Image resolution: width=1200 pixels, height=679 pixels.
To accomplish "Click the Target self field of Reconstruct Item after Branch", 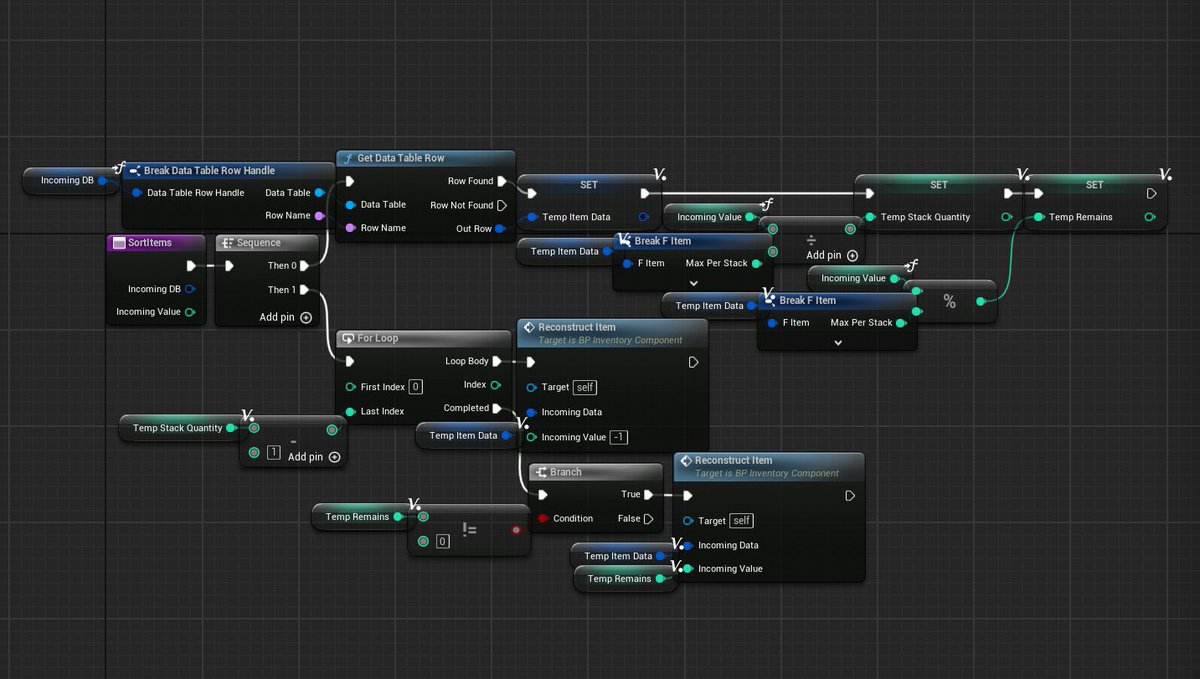I will [742, 521].
